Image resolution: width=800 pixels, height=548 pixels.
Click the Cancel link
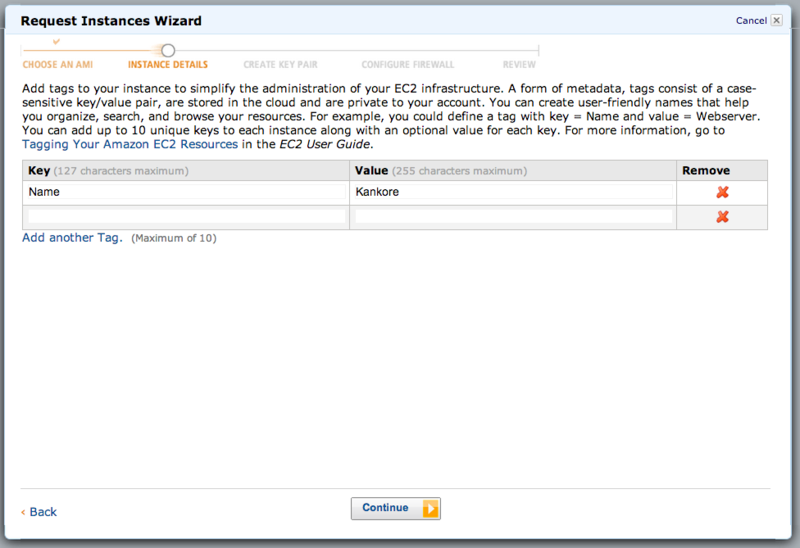(751, 20)
